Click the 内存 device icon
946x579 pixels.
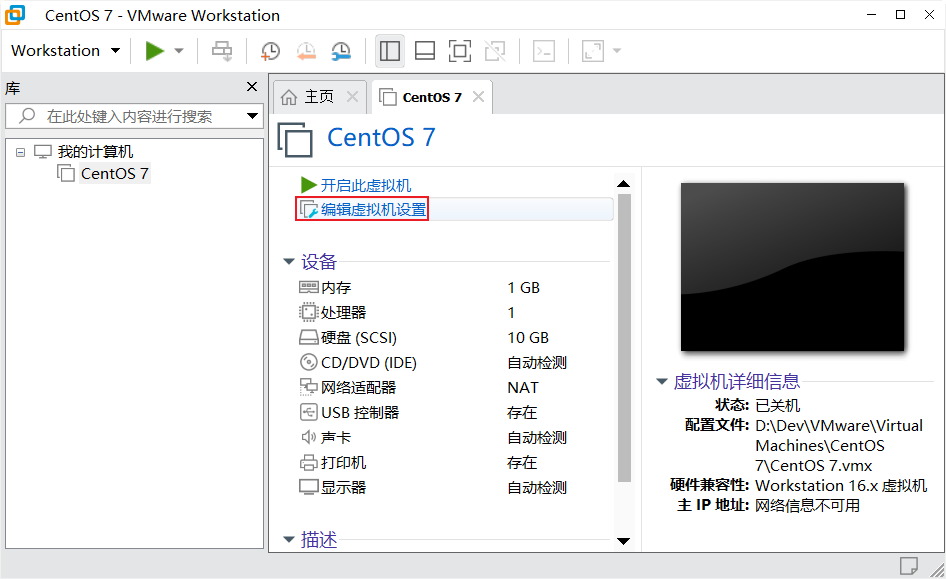click(308, 287)
